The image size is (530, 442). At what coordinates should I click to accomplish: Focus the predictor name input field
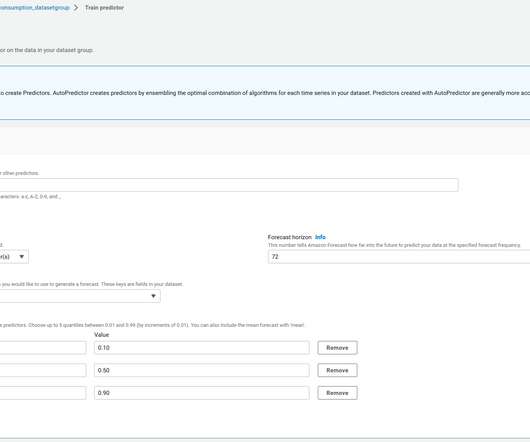click(229, 185)
